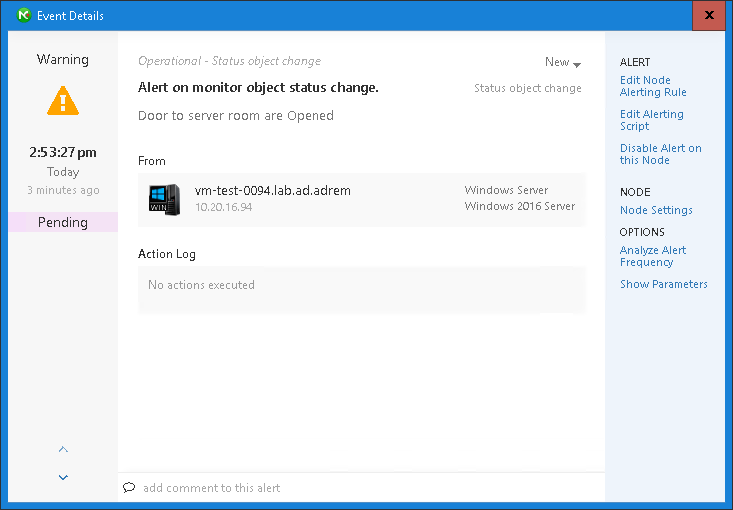
Task: Open the New status dropdown
Action: click(x=563, y=62)
